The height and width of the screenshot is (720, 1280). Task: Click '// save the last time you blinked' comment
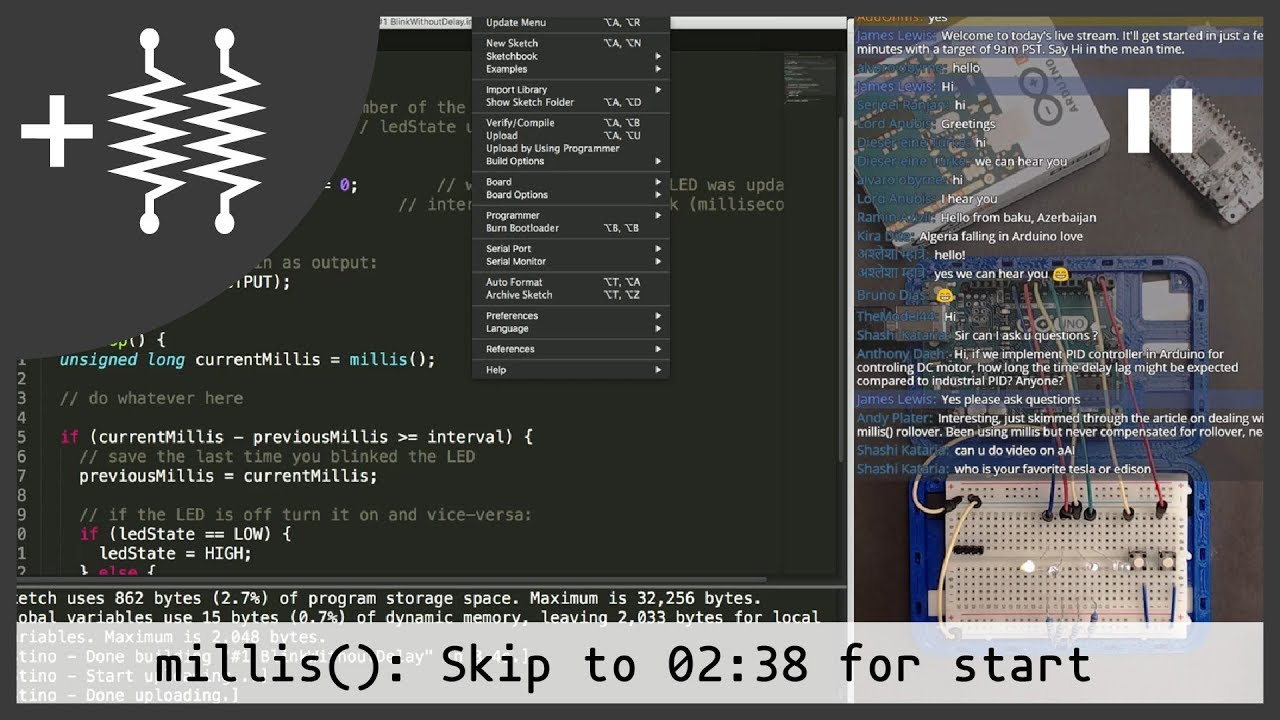coord(277,456)
